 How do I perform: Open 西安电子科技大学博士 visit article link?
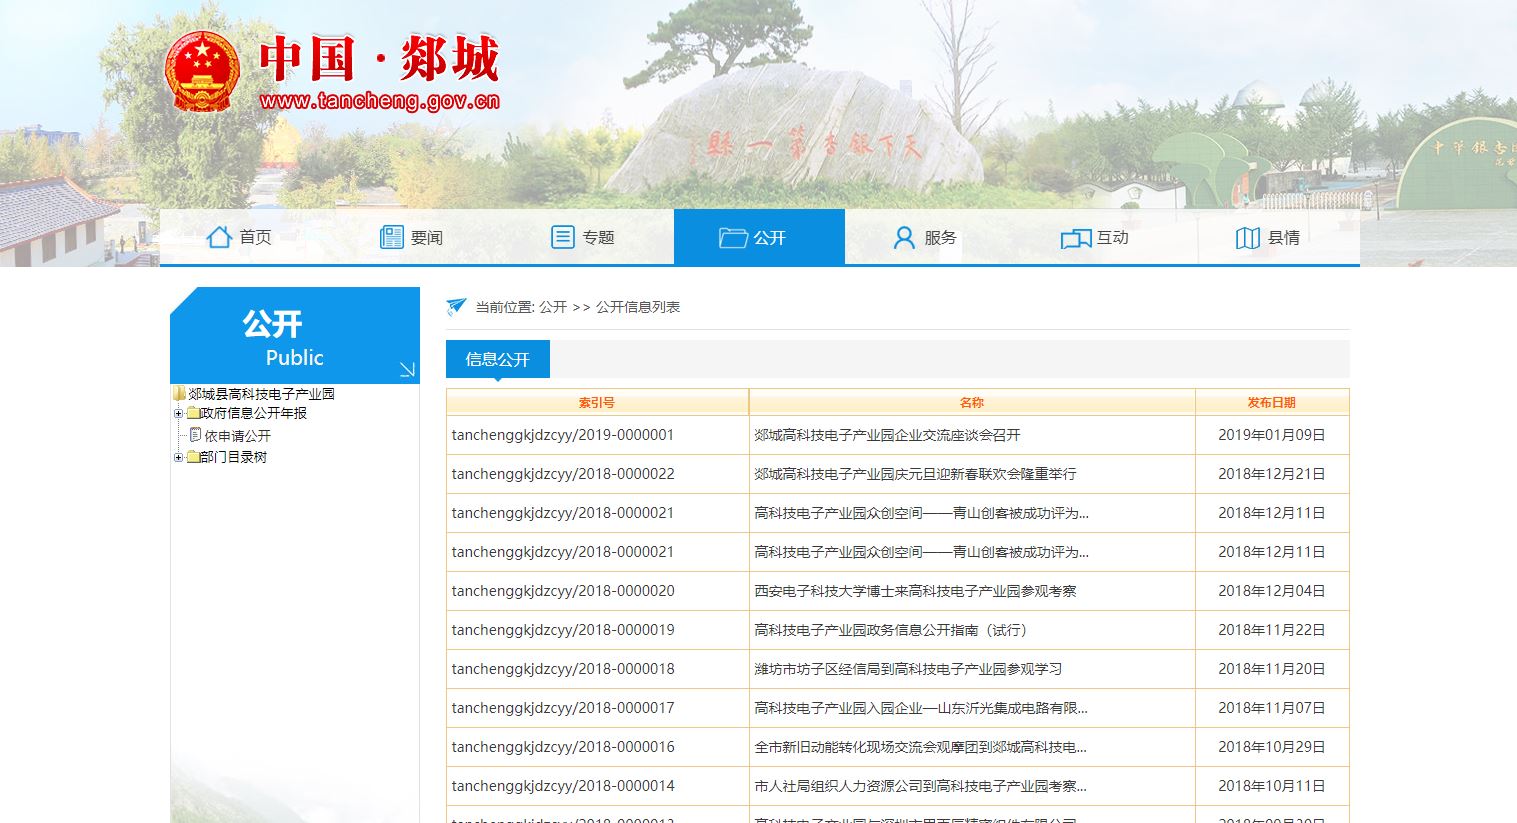915,591
